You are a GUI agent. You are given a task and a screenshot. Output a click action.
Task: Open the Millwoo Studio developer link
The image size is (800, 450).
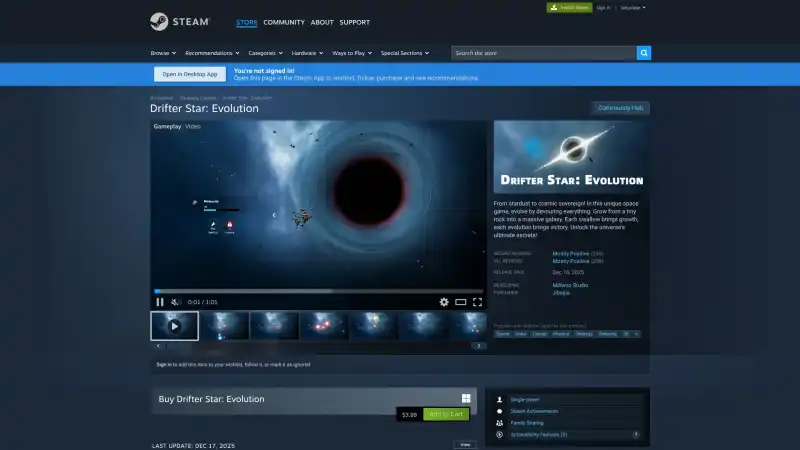[570, 285]
